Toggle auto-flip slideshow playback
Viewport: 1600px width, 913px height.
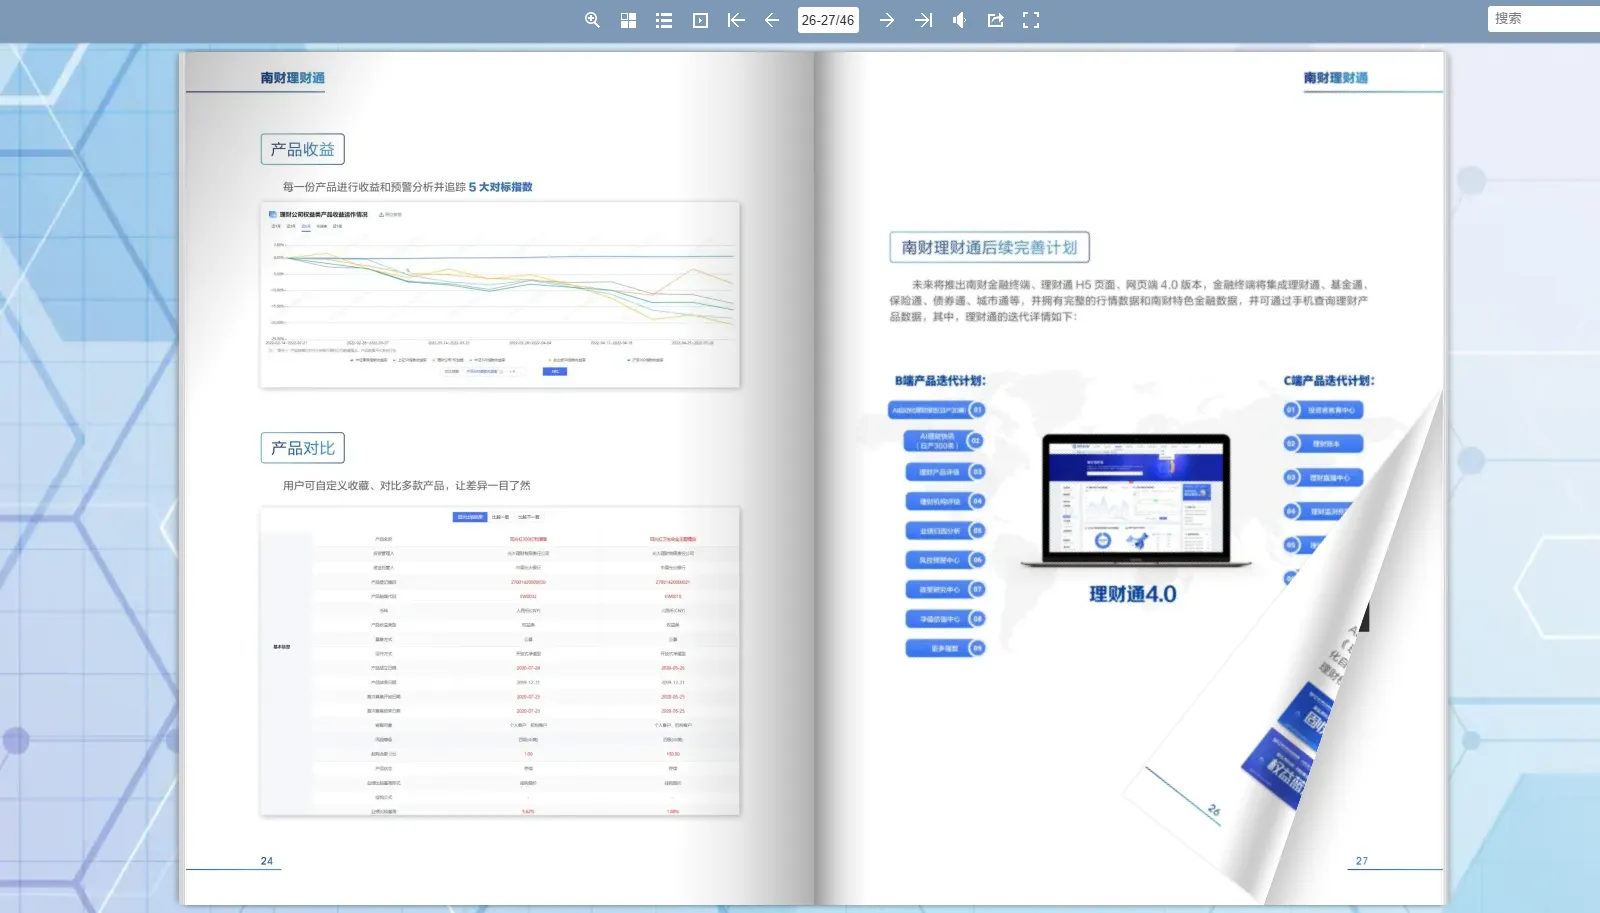tap(700, 20)
